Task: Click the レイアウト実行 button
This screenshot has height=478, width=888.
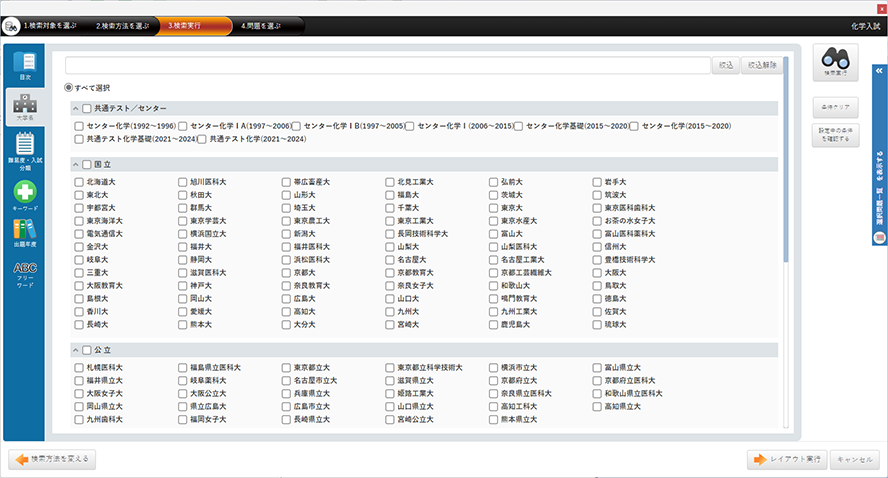Action: click(787, 459)
